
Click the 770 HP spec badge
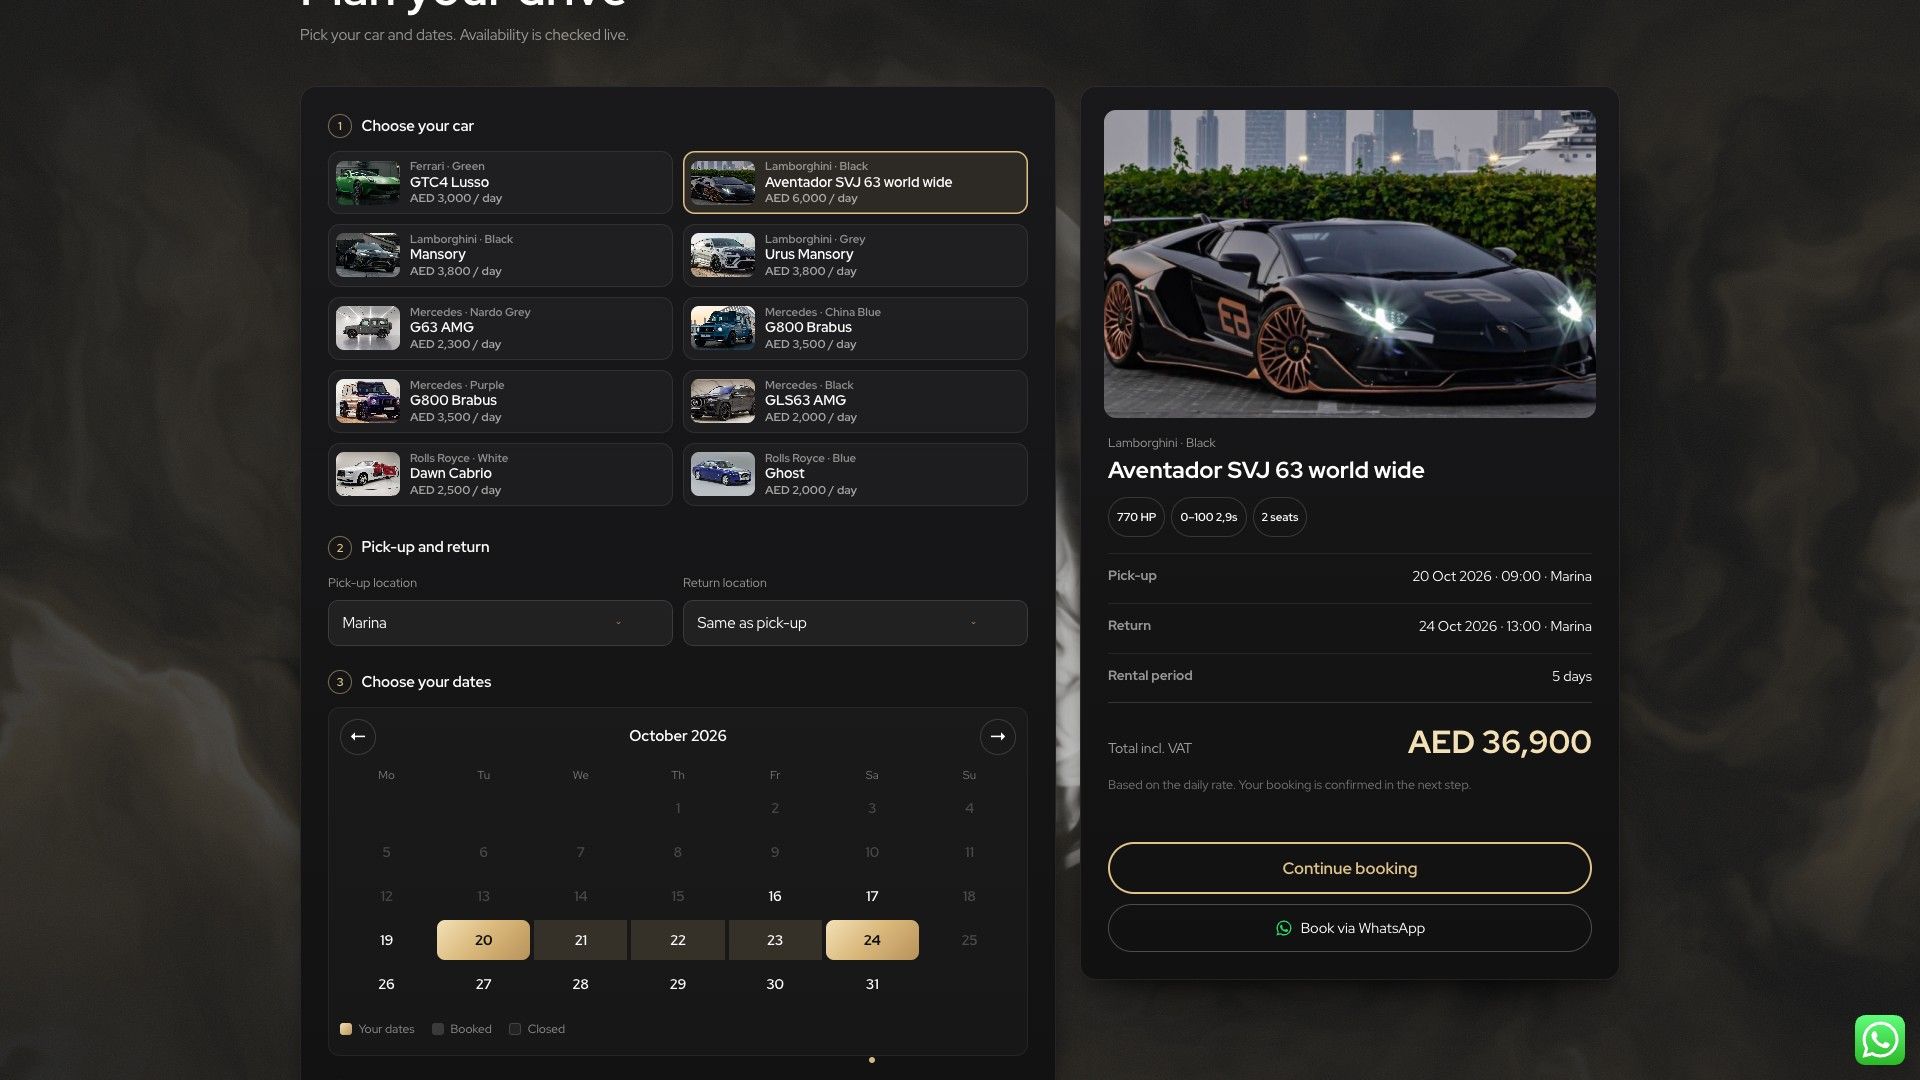click(x=1136, y=517)
